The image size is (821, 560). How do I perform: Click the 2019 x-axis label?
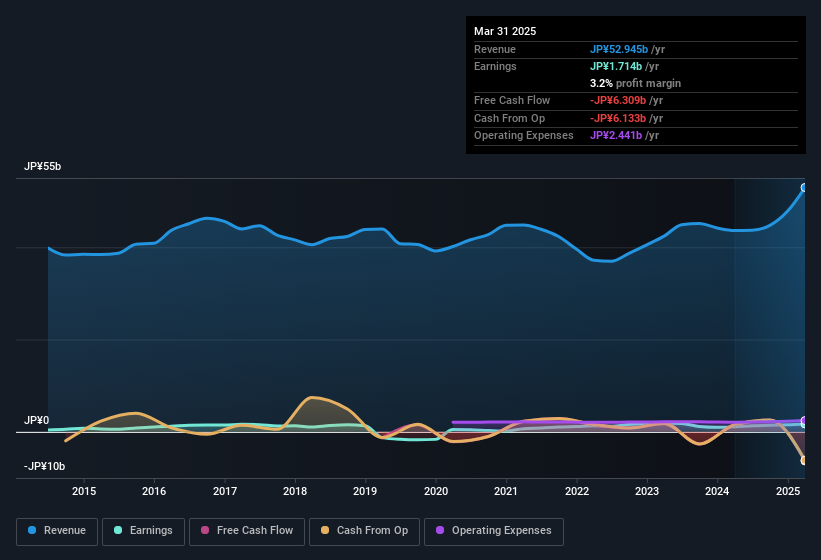(x=365, y=491)
